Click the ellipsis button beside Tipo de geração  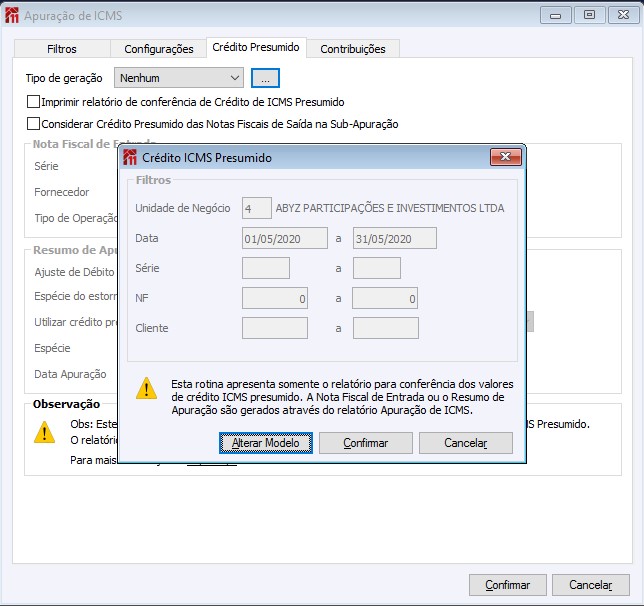click(x=265, y=78)
